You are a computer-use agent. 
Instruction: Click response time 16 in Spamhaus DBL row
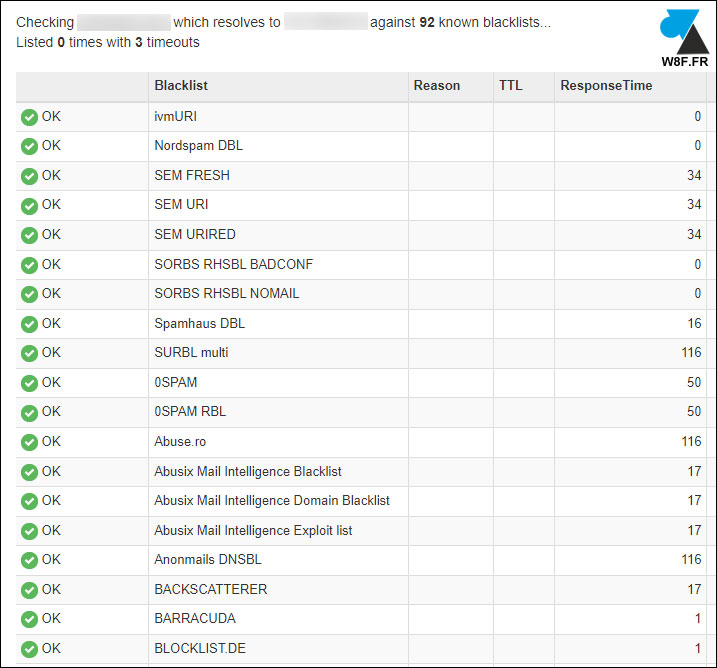click(694, 323)
